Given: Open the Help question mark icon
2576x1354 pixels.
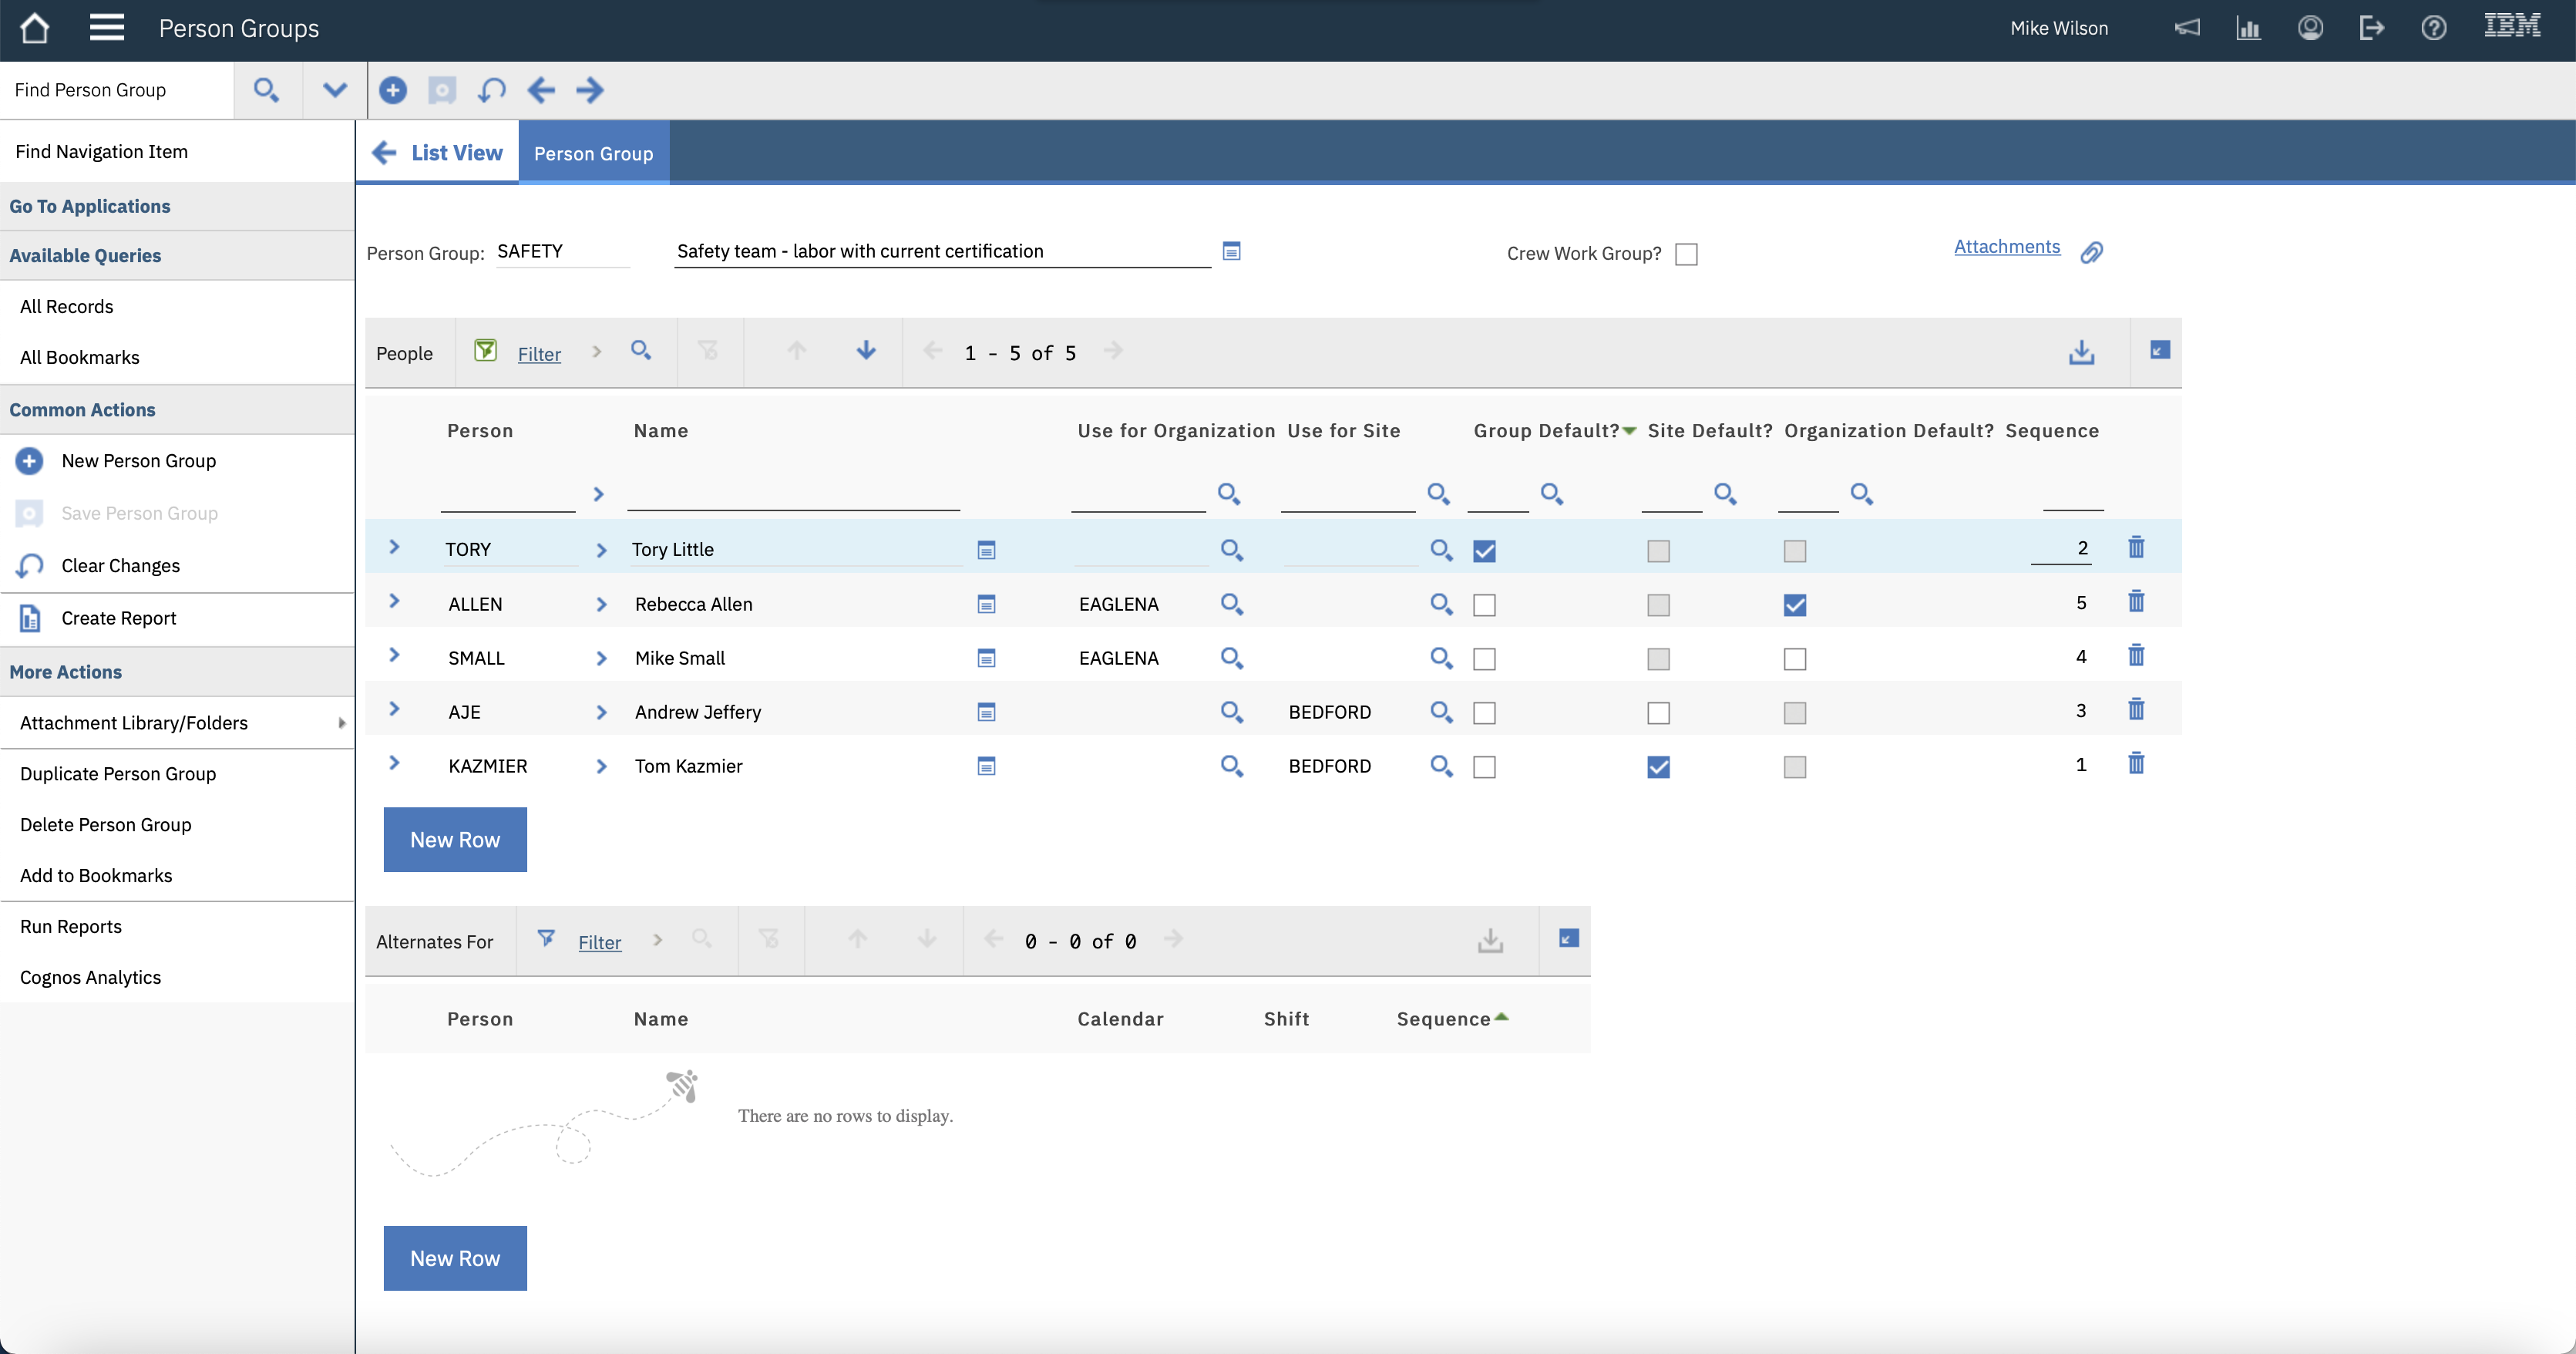Looking at the screenshot, I should [x=2433, y=28].
